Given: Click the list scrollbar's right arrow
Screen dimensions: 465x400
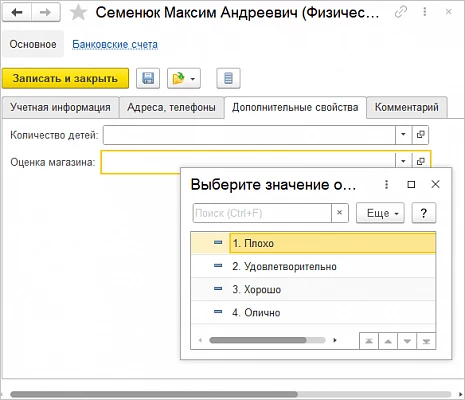Looking at the screenshot, I should click(335, 340).
